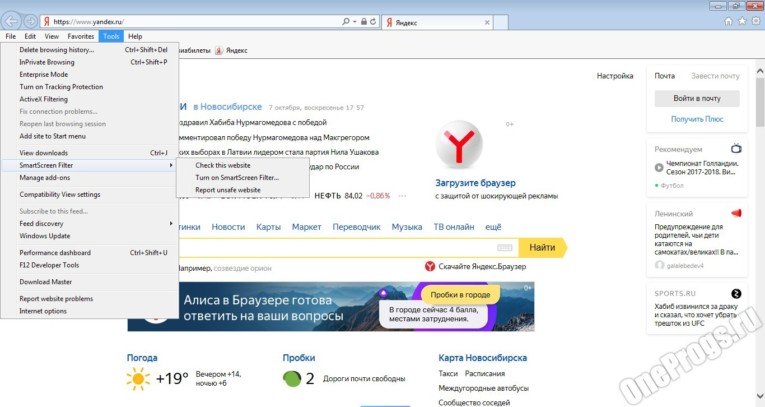Click the lock security icon in address bar
Viewport: 765px width, 407px height.
tap(363, 21)
